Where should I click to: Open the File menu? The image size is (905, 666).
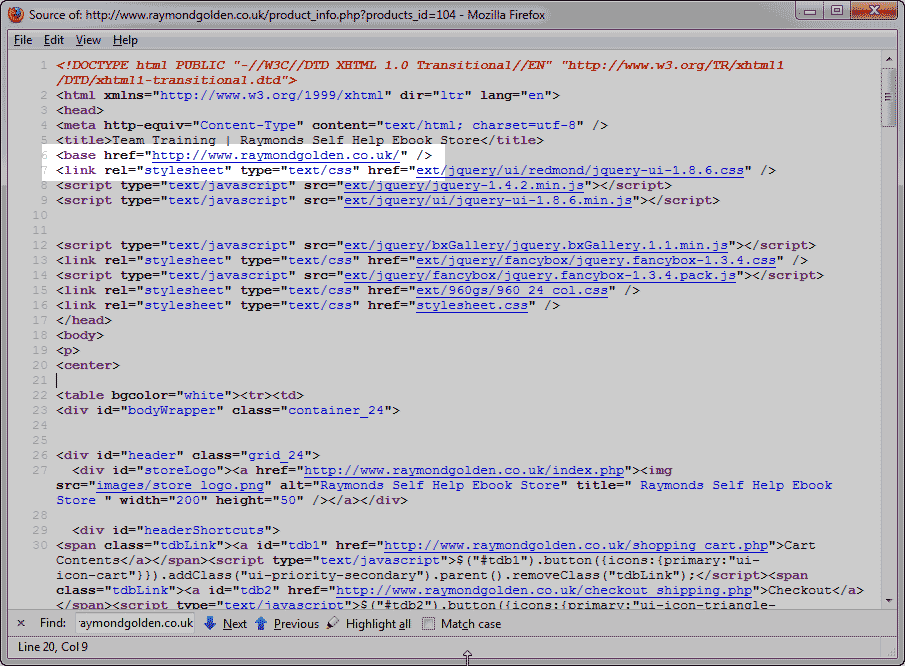coord(23,40)
